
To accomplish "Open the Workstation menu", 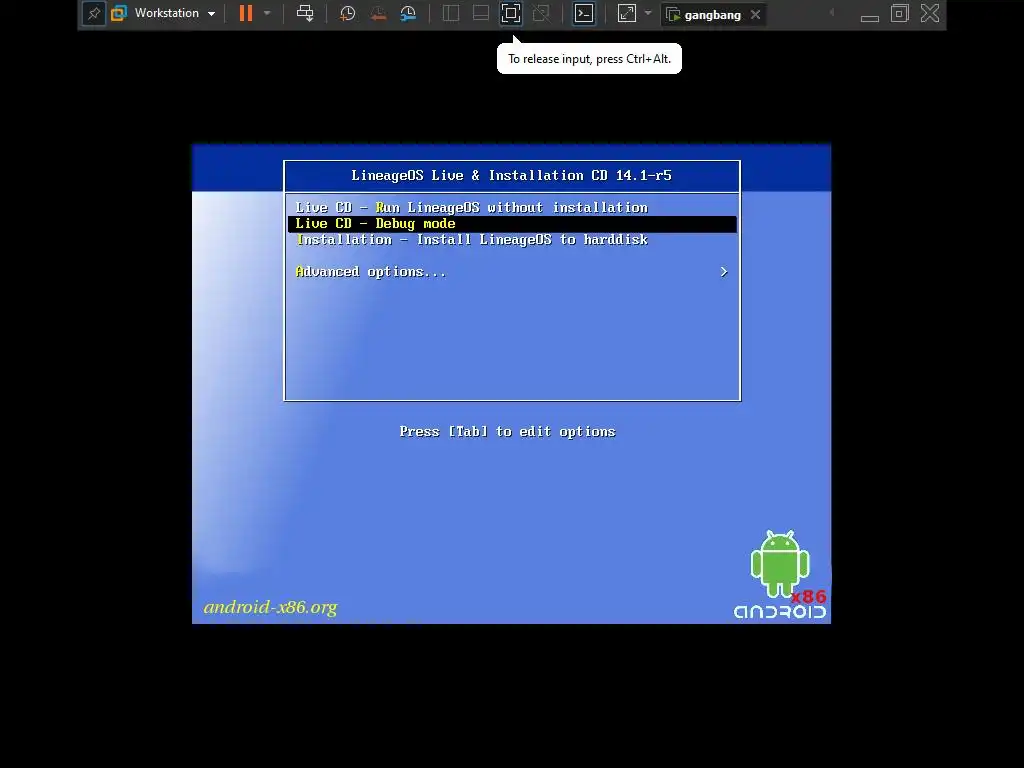I will (163, 13).
